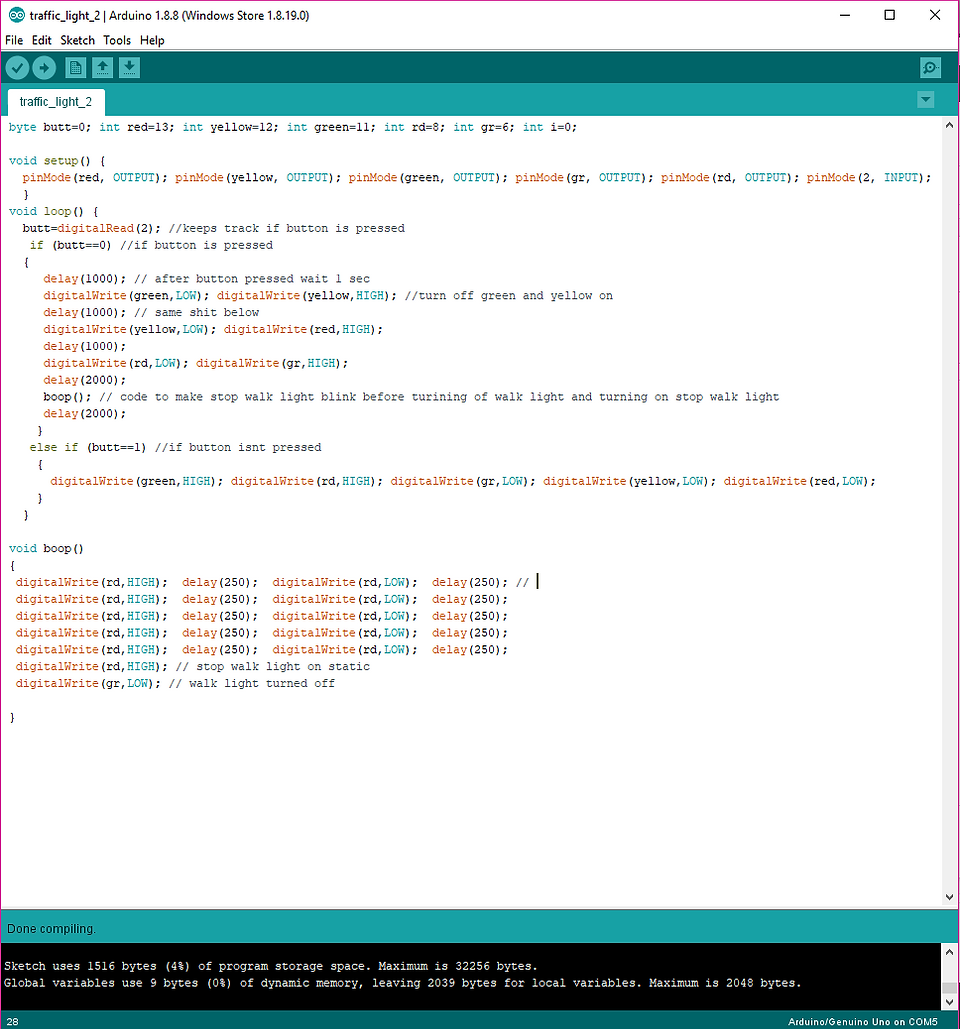Click the 'void boop()' definition
960x1029 pixels.
click(x=46, y=549)
